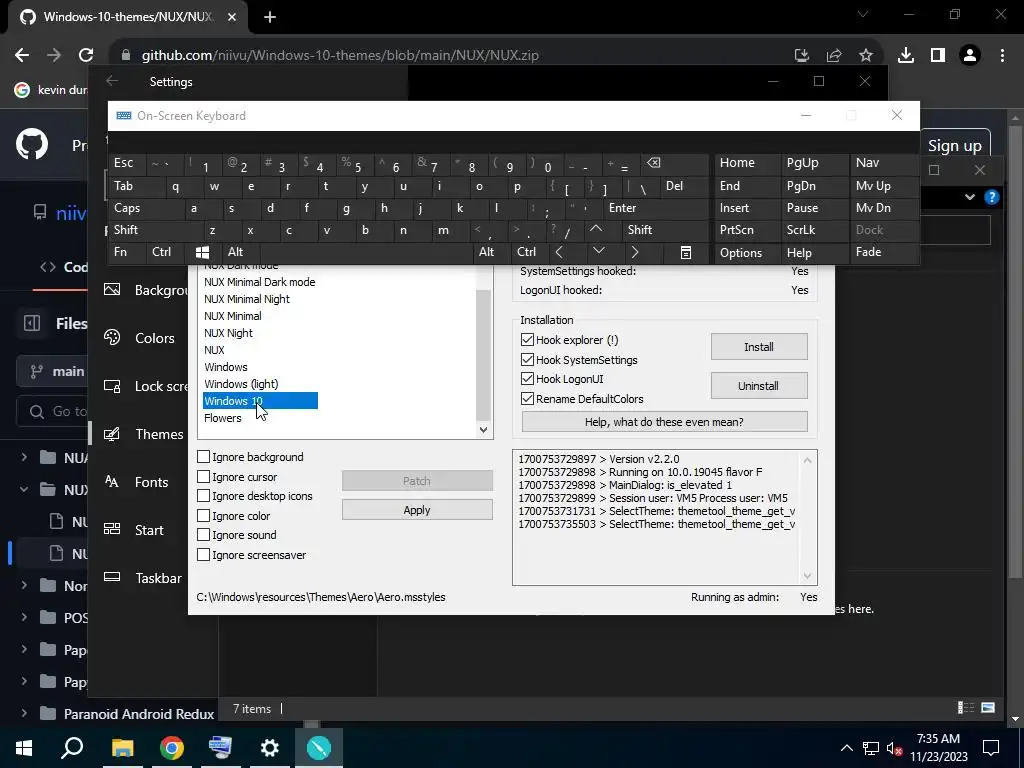Show hidden tray icons chevron
This screenshot has width=1024, height=768.
pyautogui.click(x=846, y=748)
